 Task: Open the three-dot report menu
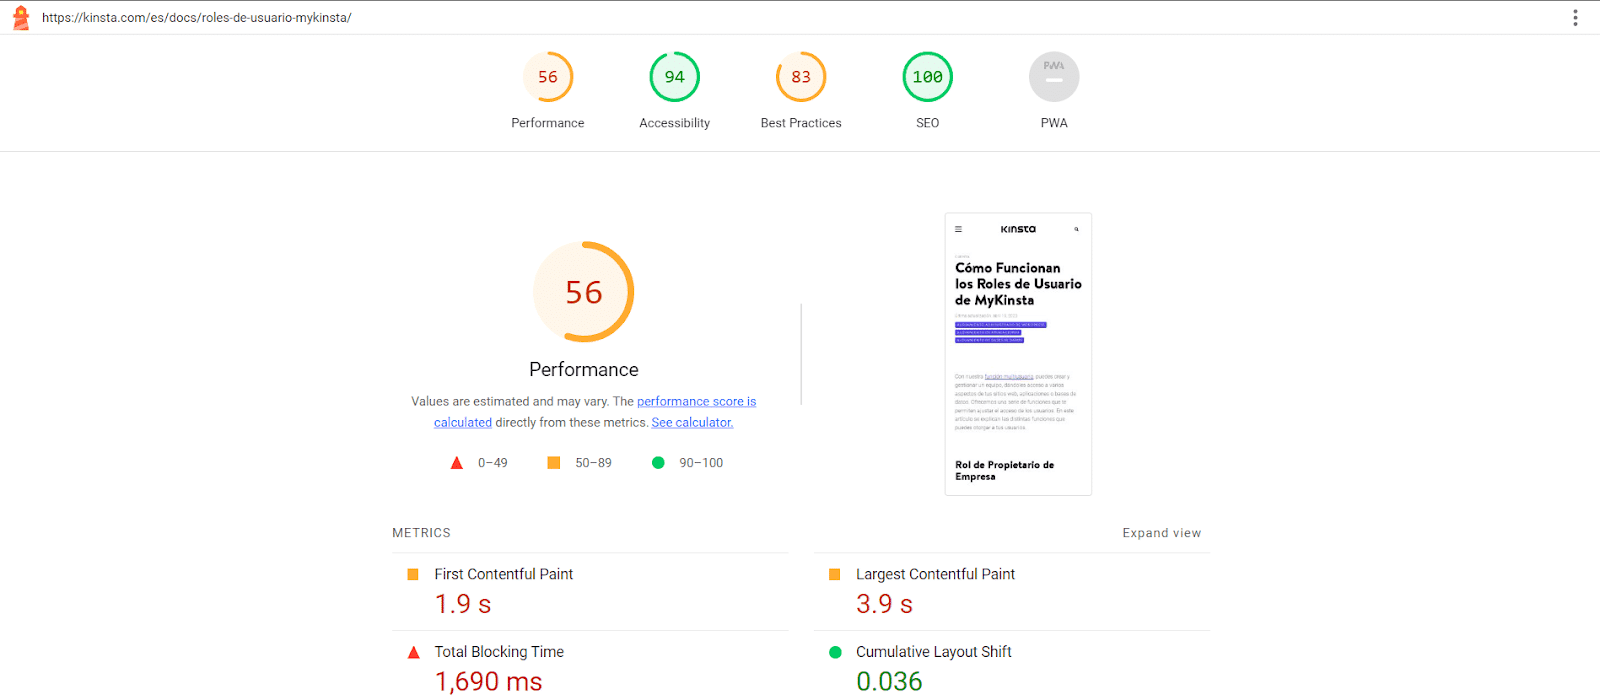click(x=1575, y=18)
